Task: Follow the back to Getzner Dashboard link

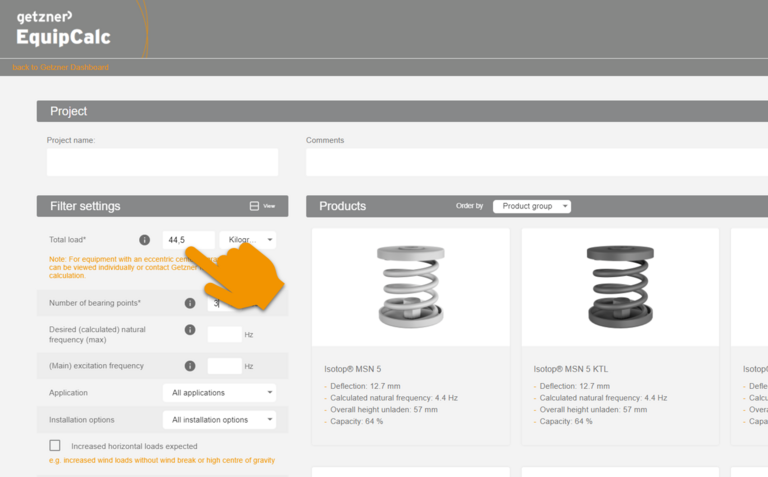Action: pos(61,67)
